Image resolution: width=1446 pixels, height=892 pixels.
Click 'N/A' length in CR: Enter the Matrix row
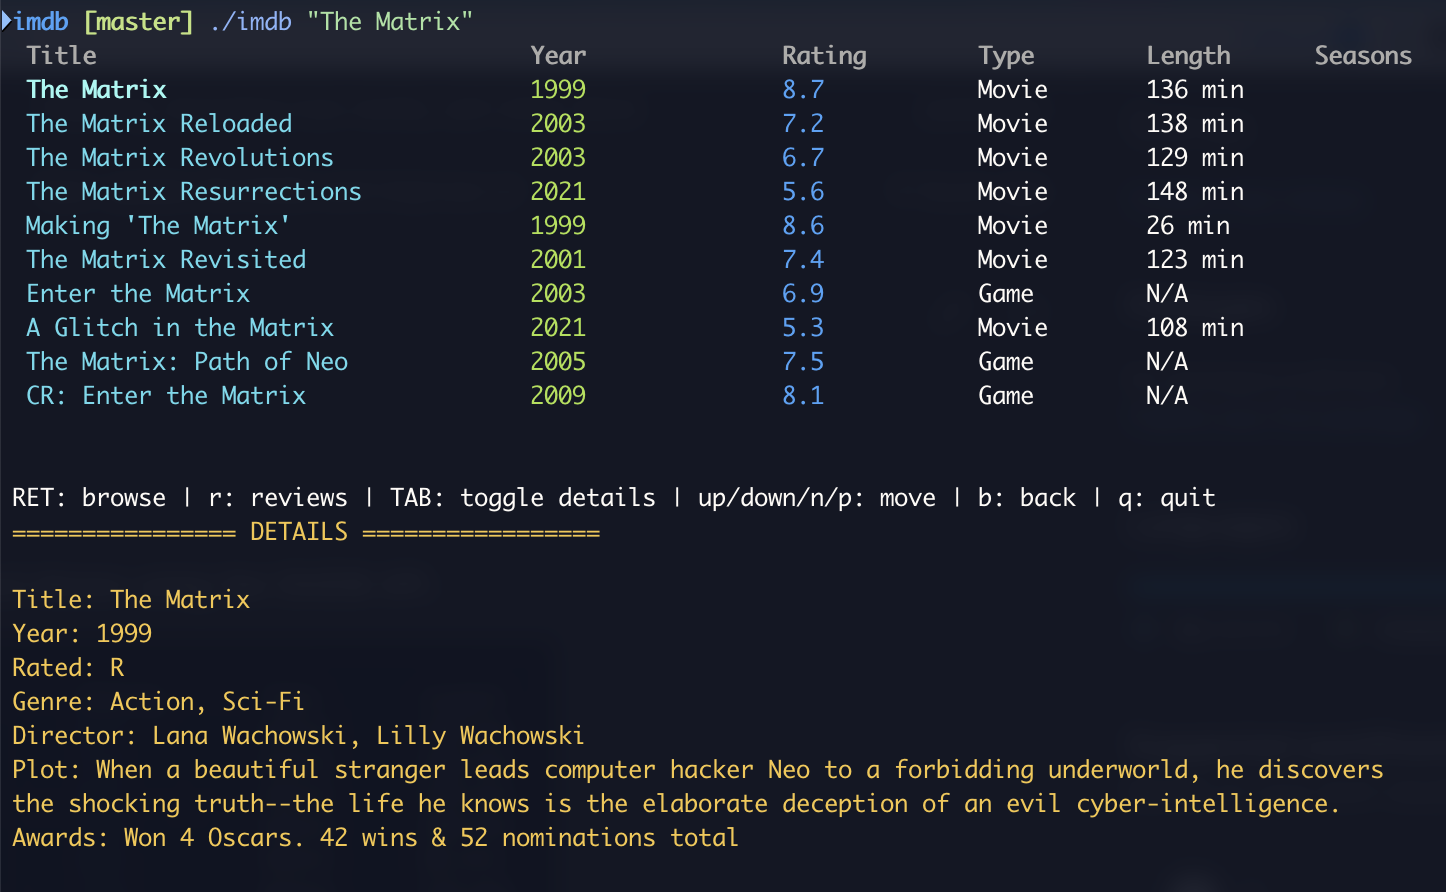(x=1167, y=395)
